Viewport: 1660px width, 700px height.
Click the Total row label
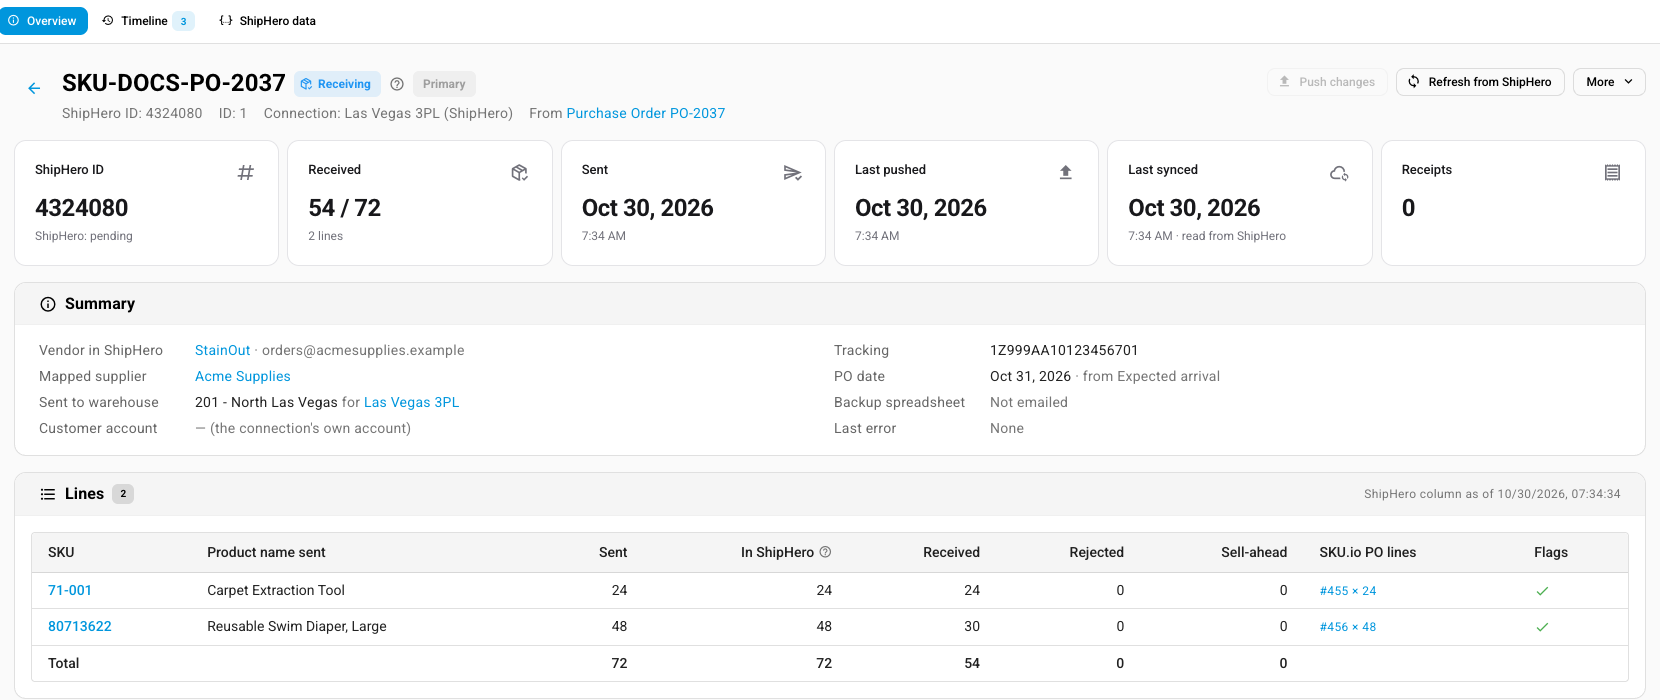pyautogui.click(x=64, y=663)
